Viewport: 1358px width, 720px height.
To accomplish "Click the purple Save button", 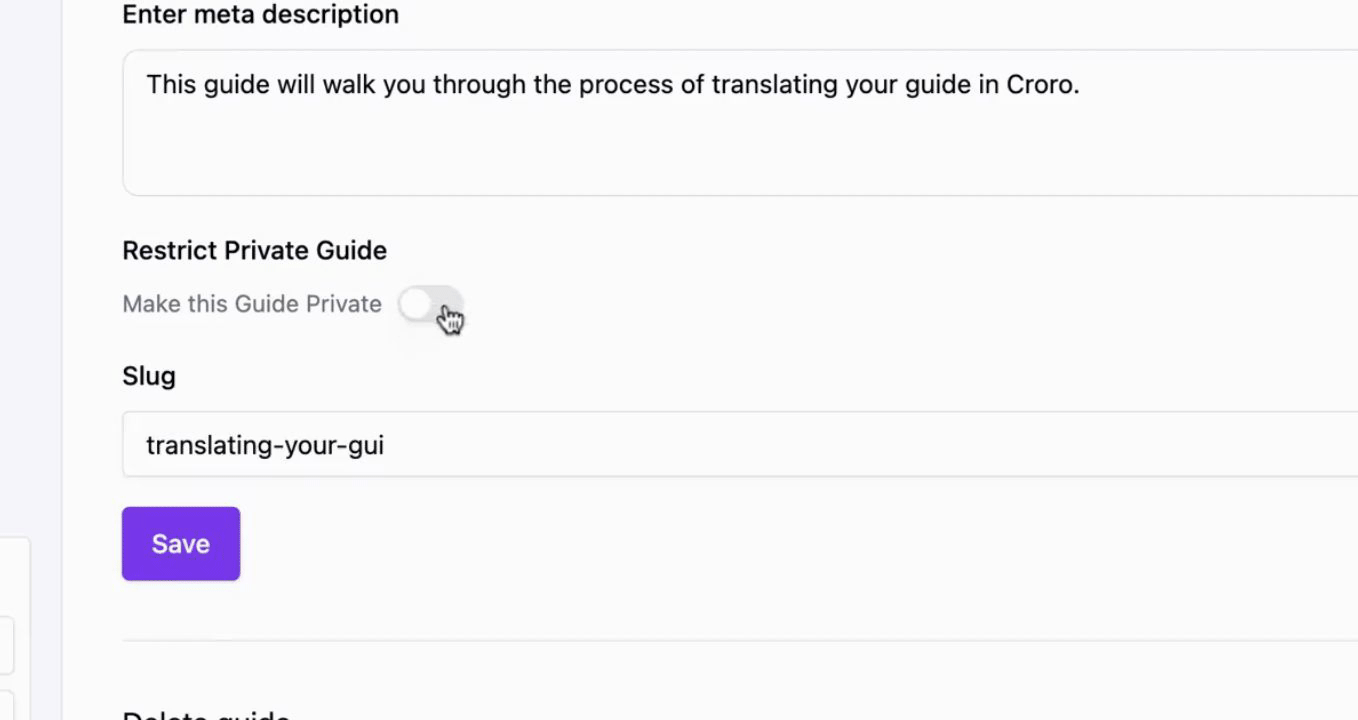I will (181, 543).
